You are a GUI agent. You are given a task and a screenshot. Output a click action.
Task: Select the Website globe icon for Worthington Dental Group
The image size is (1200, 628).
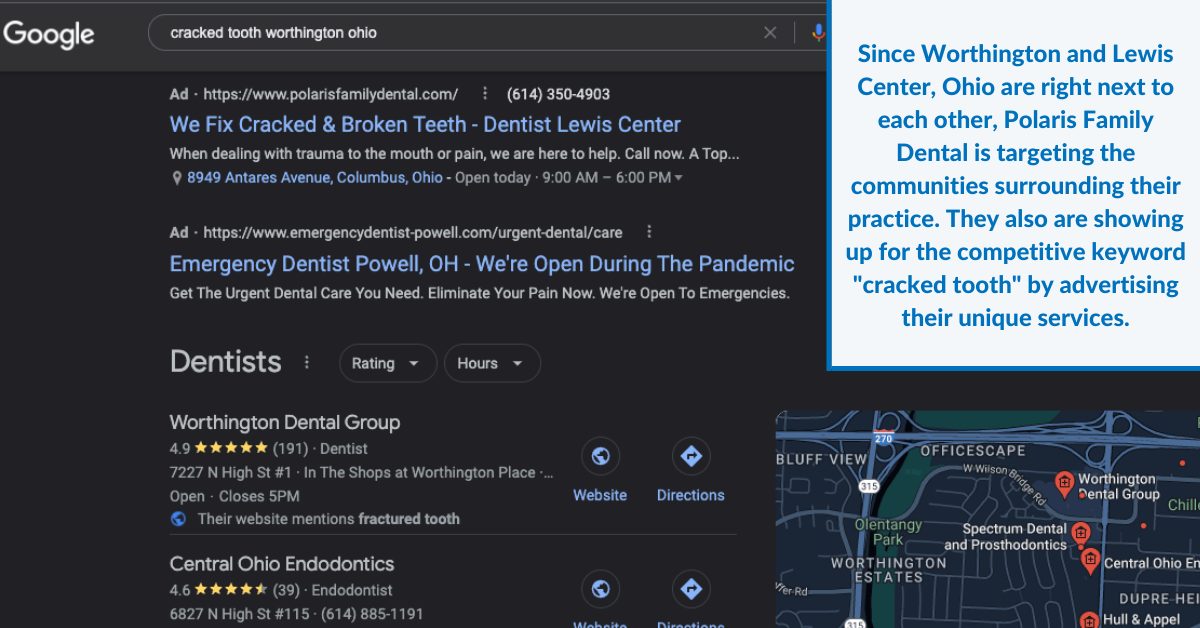(x=600, y=455)
